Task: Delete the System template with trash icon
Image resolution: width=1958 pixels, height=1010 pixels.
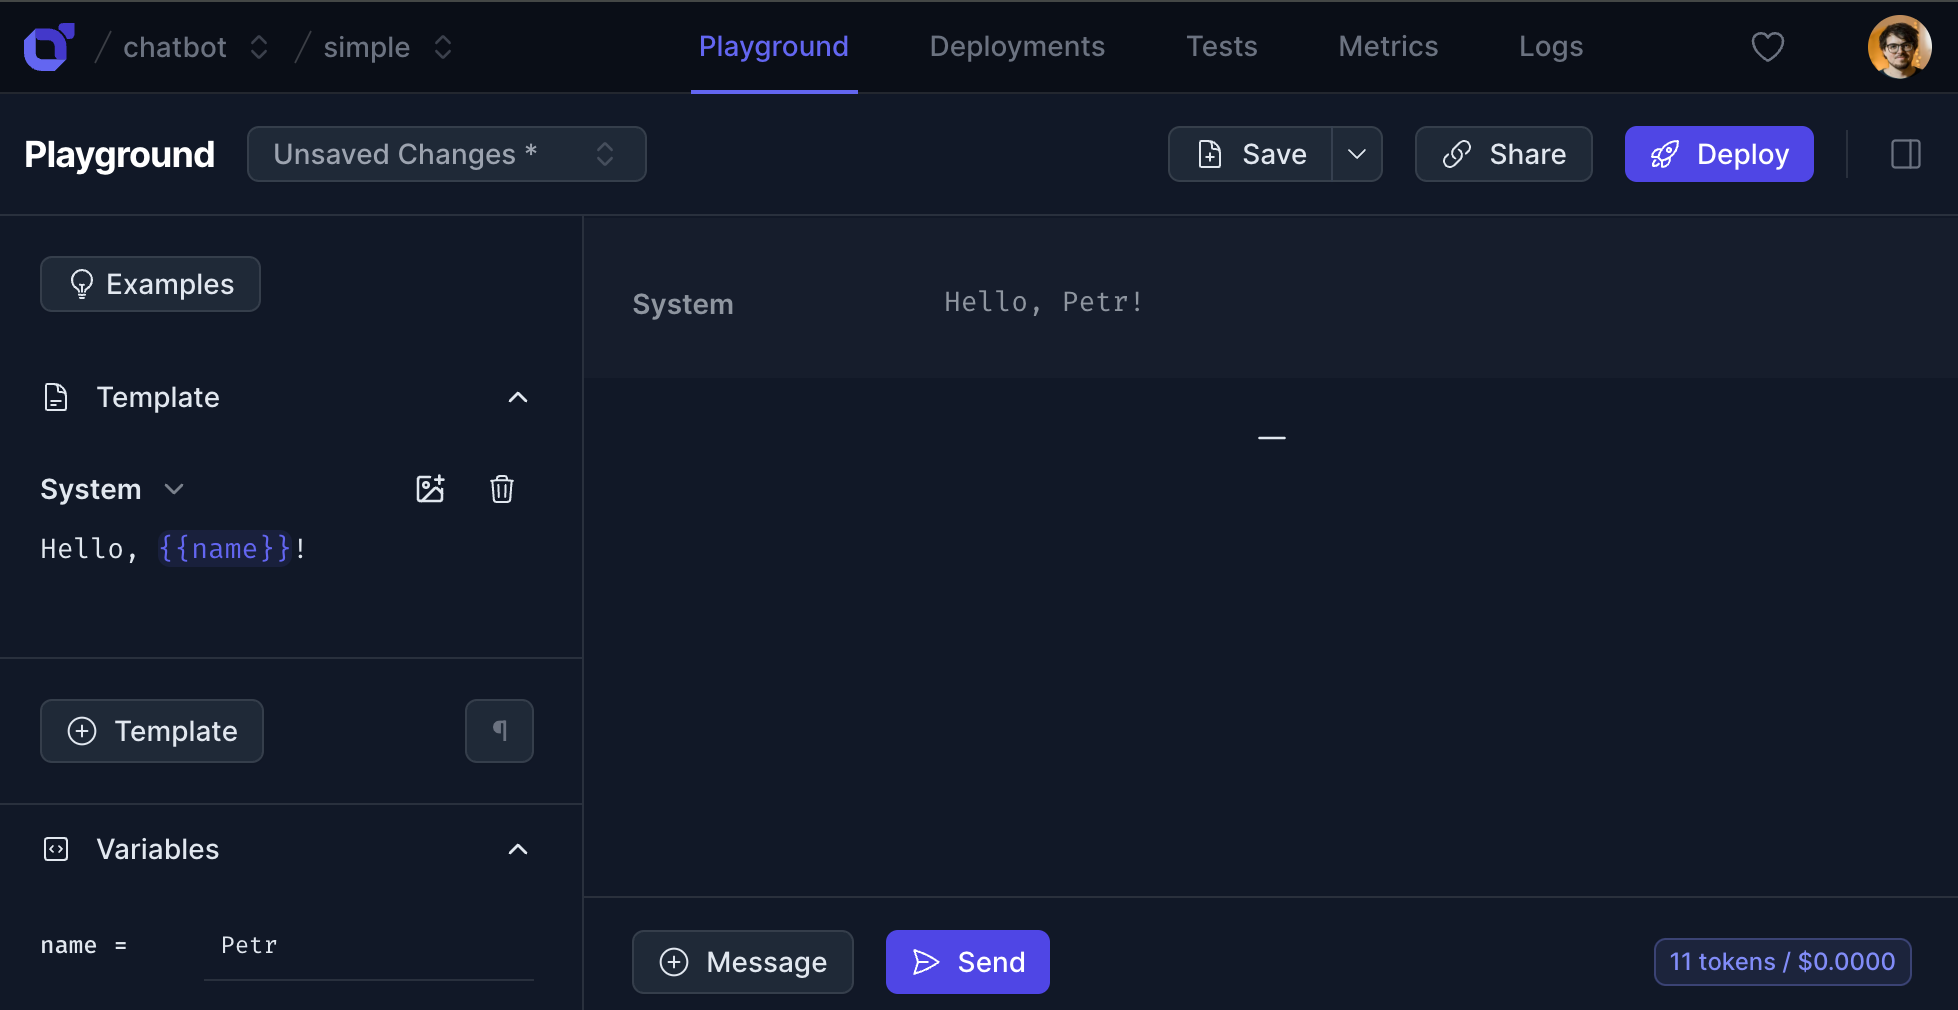Action: click(502, 489)
